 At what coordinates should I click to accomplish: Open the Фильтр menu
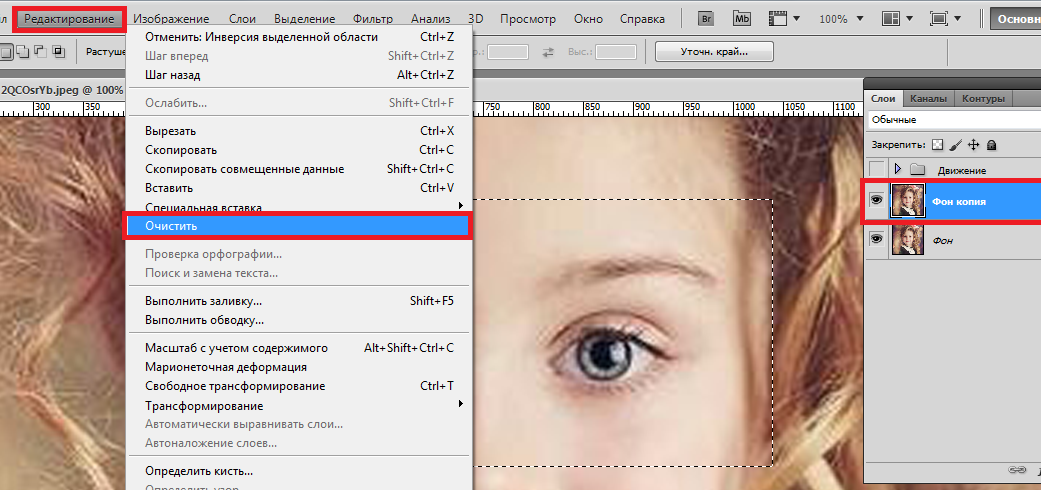coord(372,19)
